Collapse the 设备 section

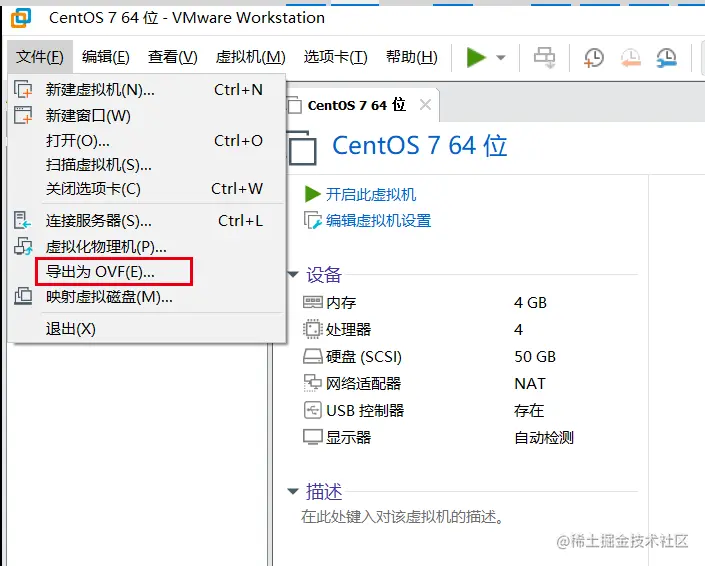click(293, 274)
